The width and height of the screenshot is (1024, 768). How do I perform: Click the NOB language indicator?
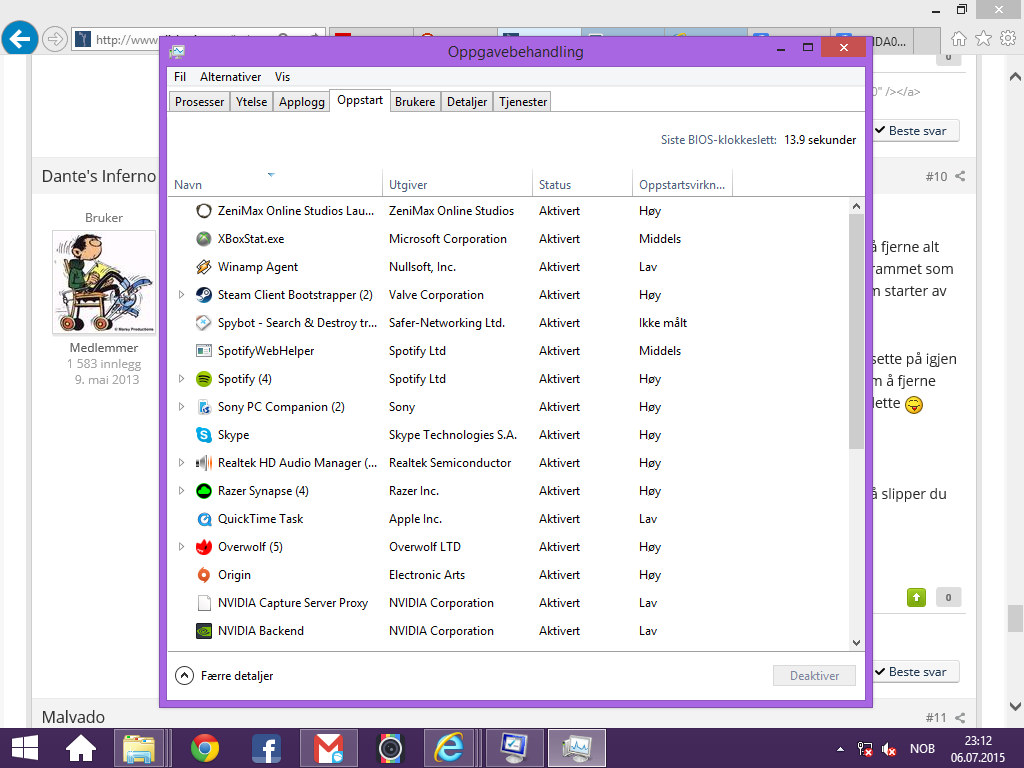pyautogui.click(x=922, y=749)
